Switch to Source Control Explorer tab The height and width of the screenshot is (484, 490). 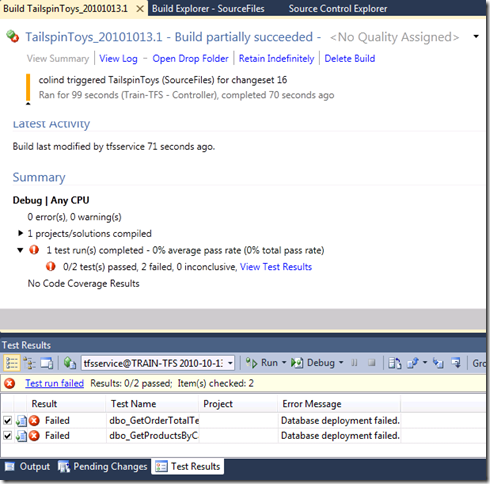click(x=338, y=9)
